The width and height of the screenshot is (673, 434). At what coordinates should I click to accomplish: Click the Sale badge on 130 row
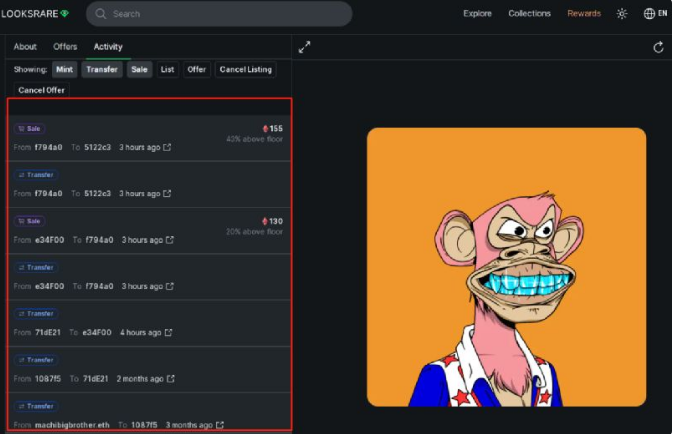pyautogui.click(x=30, y=221)
